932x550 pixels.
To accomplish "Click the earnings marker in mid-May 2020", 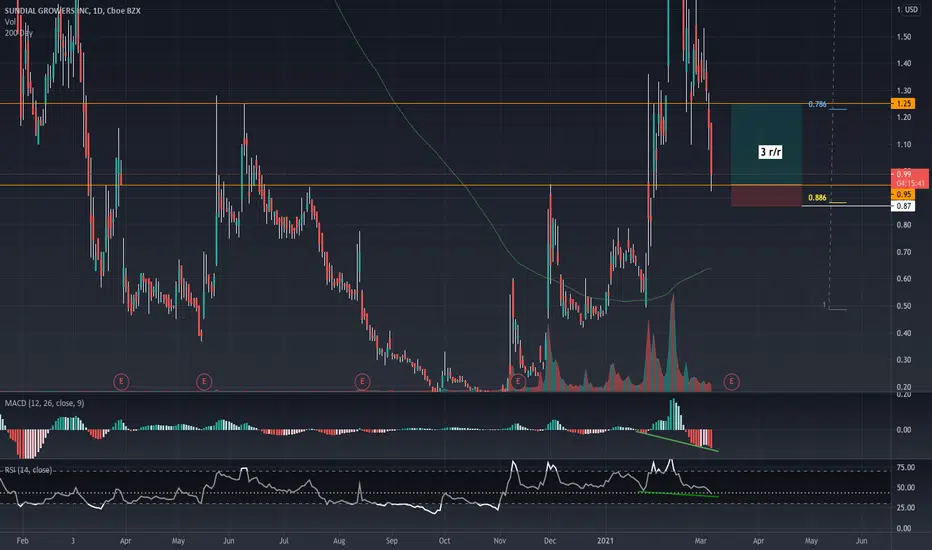I will [204, 381].
